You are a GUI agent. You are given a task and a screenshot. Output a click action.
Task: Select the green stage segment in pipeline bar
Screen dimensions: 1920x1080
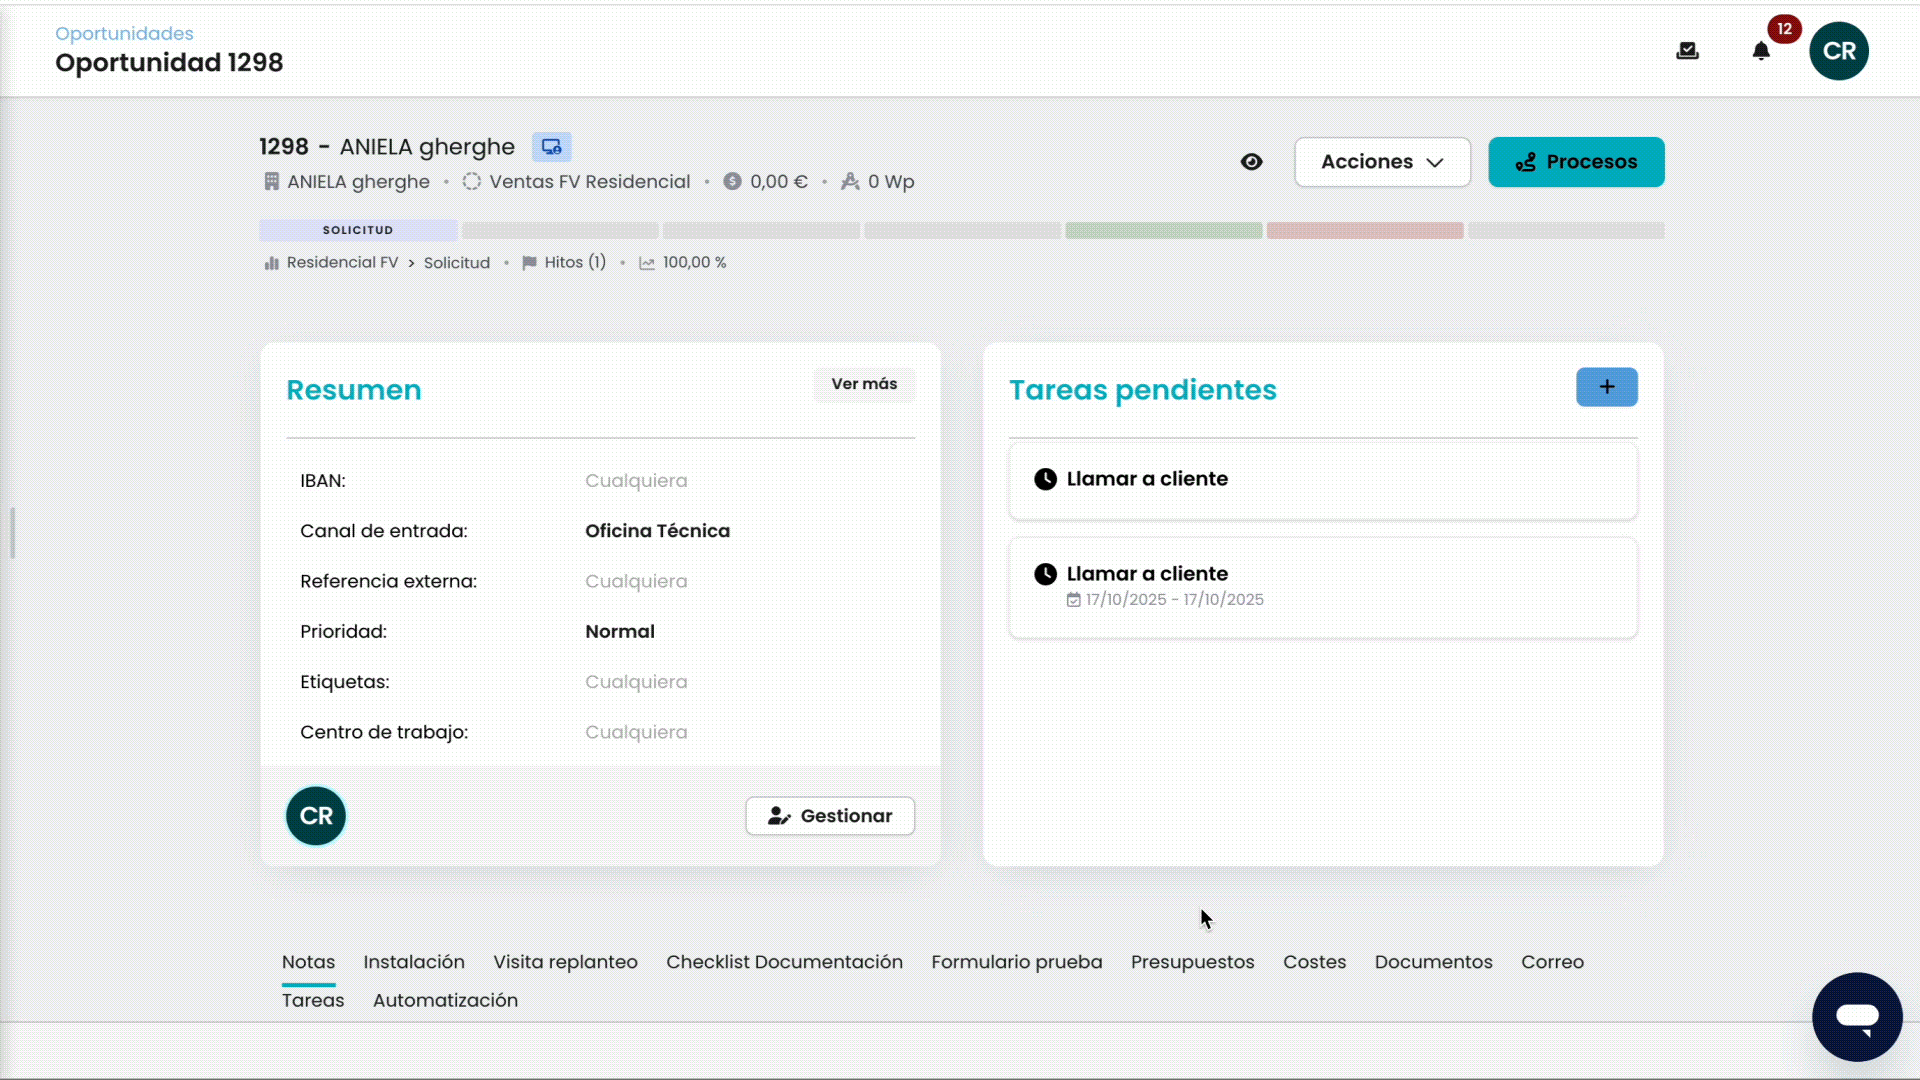1164,230
